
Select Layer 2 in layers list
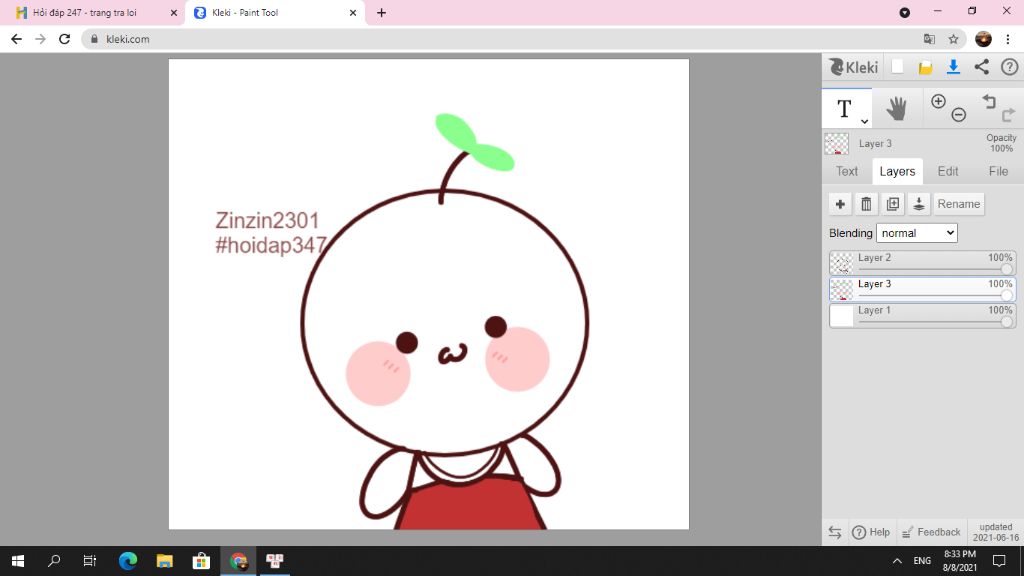coord(922,263)
